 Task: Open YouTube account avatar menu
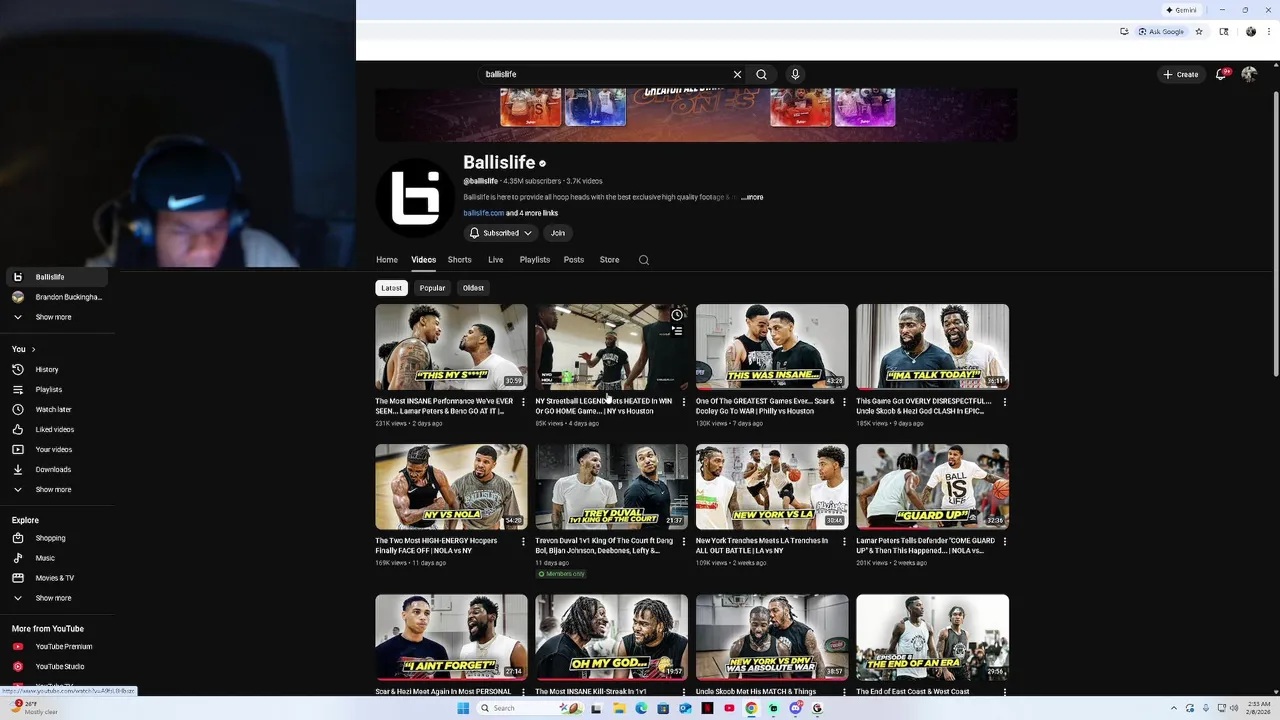(1249, 74)
